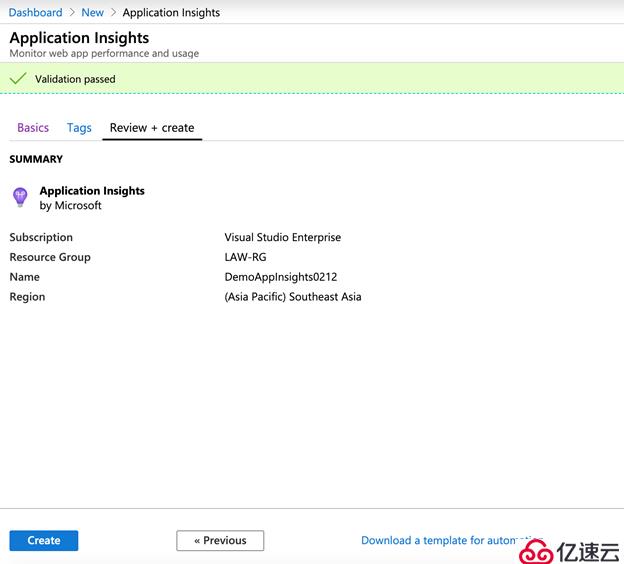Go back with the Previous button
This screenshot has width=624, height=564.
click(220, 540)
